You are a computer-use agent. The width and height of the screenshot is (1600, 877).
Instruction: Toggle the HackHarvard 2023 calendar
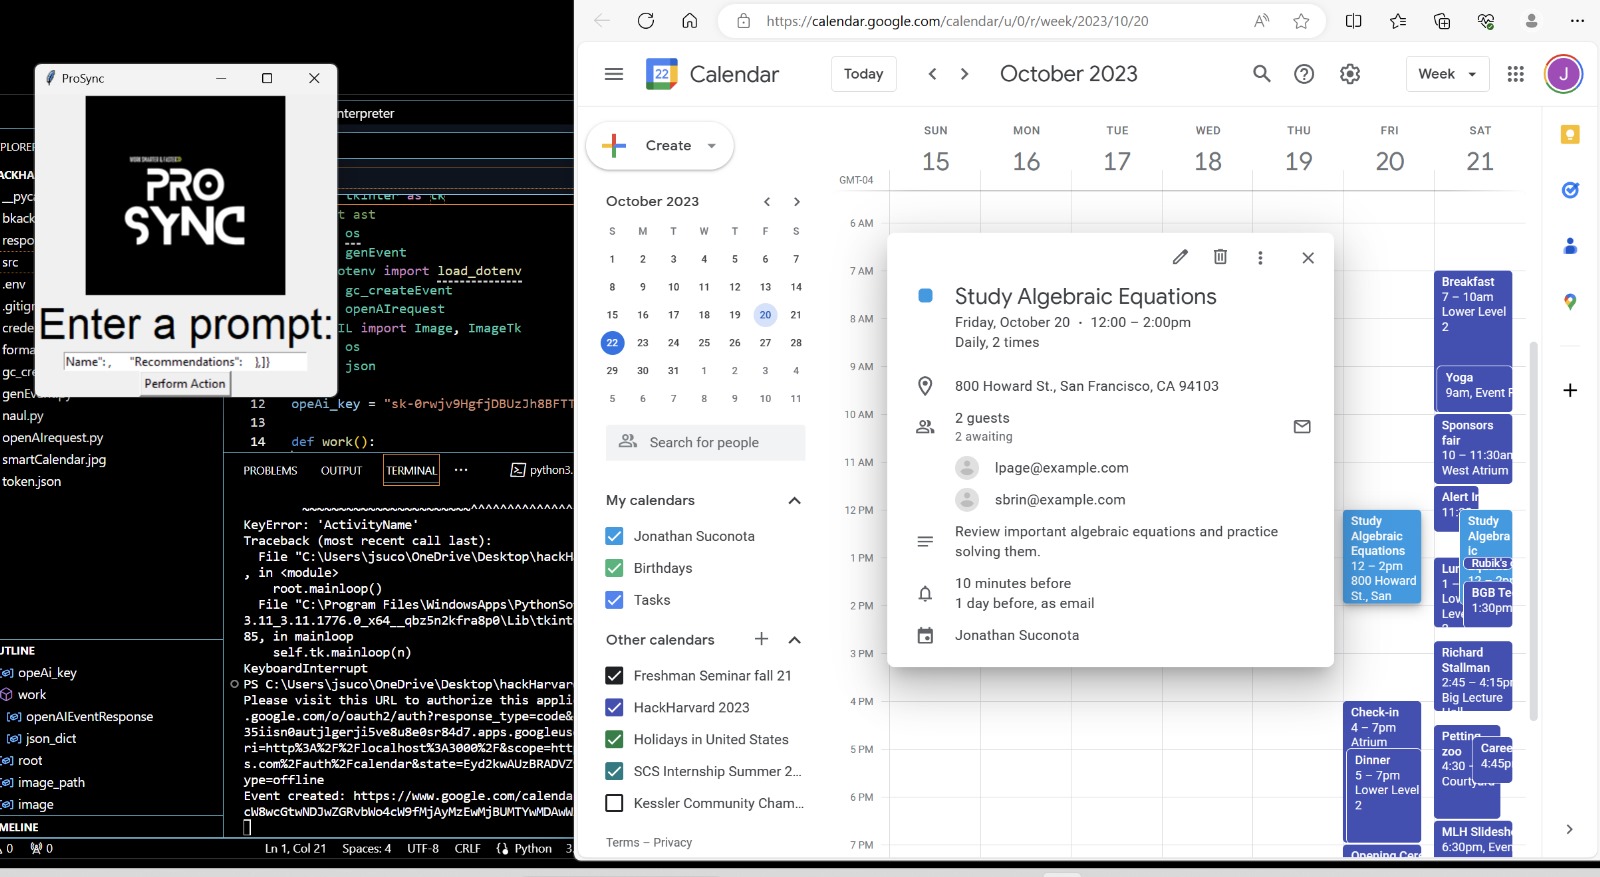614,708
